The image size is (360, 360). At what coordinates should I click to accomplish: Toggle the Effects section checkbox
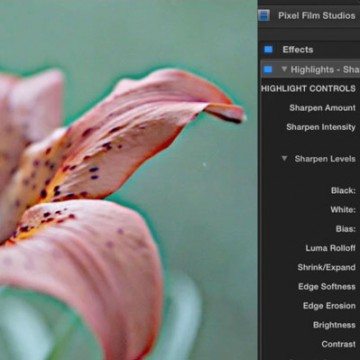(x=268, y=50)
